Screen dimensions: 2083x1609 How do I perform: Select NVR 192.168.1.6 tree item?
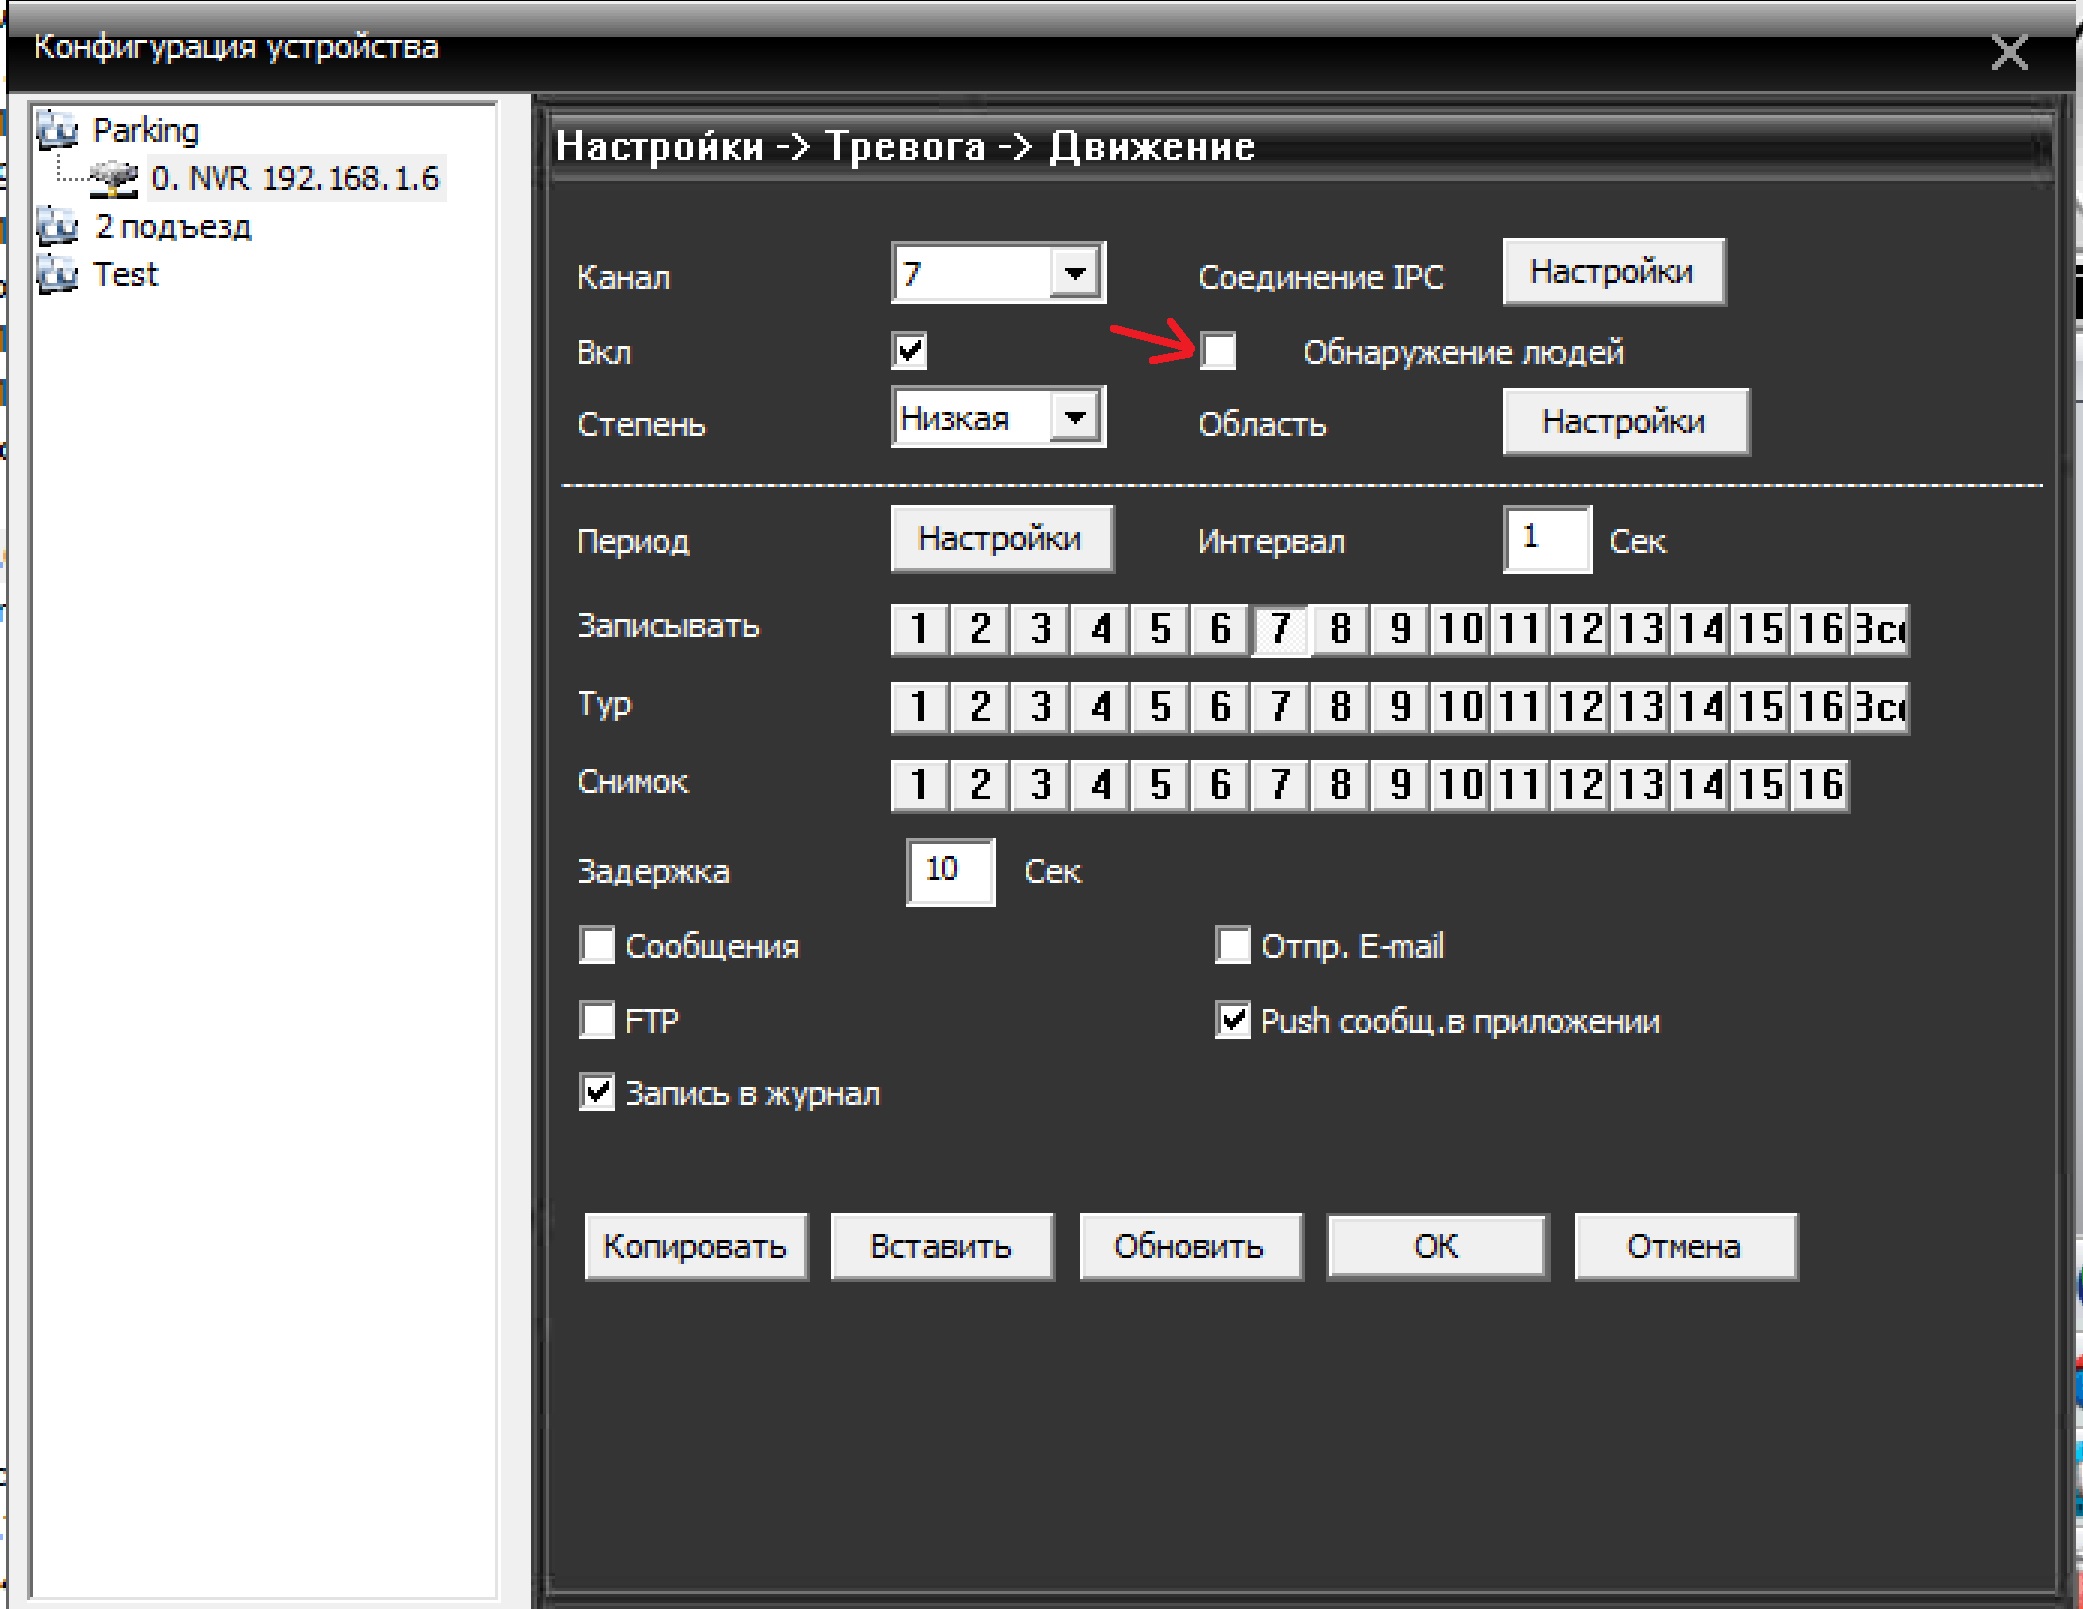[295, 178]
